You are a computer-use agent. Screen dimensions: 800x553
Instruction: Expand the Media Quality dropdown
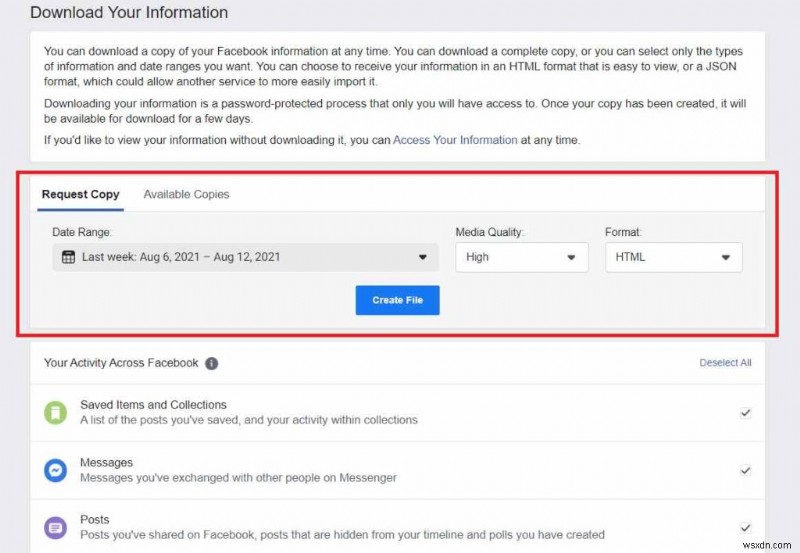(x=522, y=257)
